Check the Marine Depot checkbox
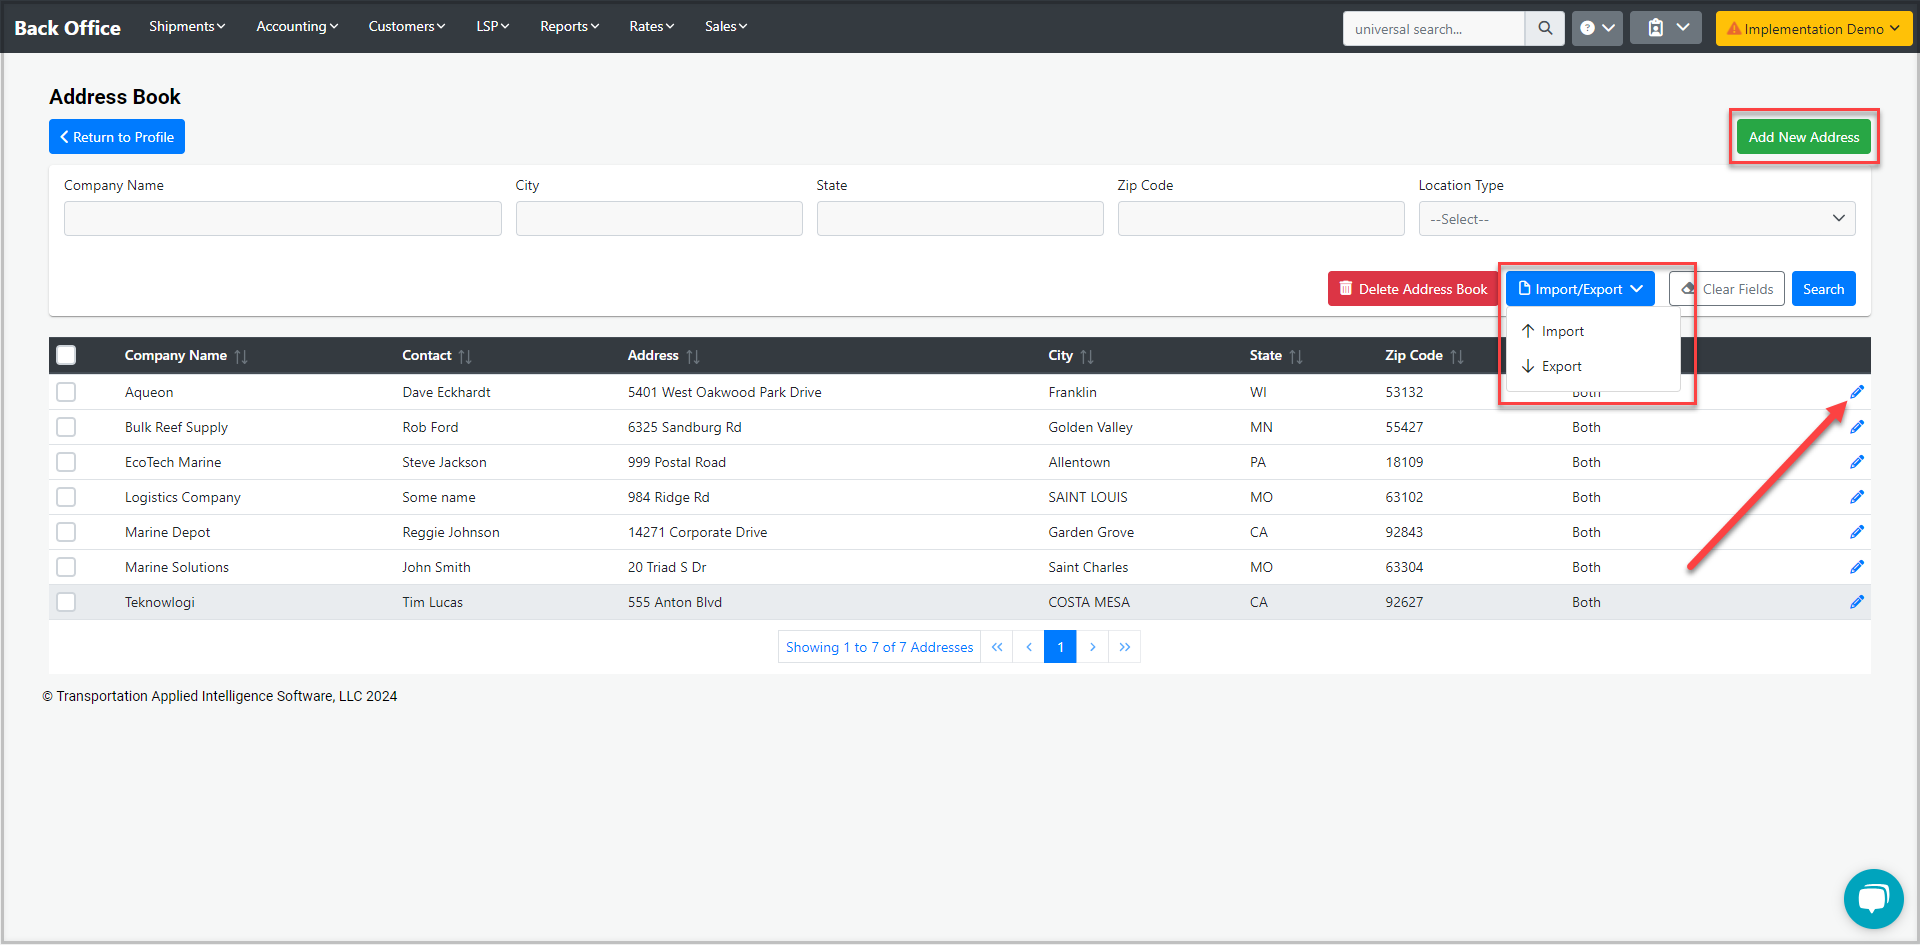Screen dimensions: 1920x945 [66, 532]
